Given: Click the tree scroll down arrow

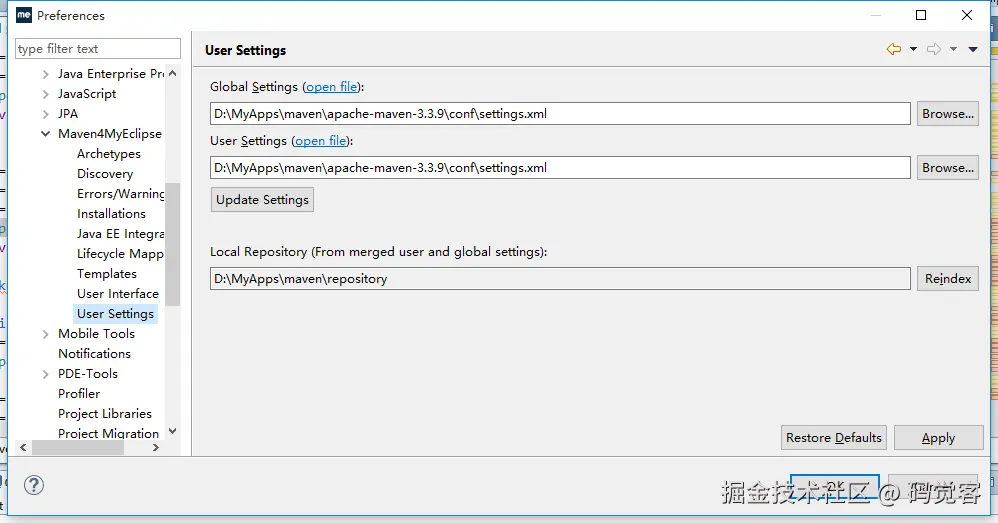Looking at the screenshot, I should (172, 431).
